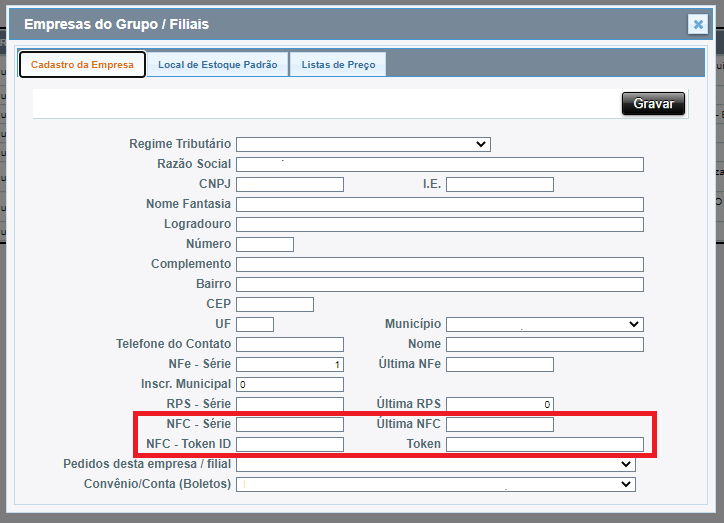Close the Empresas do Grupo dialog

coord(698,25)
